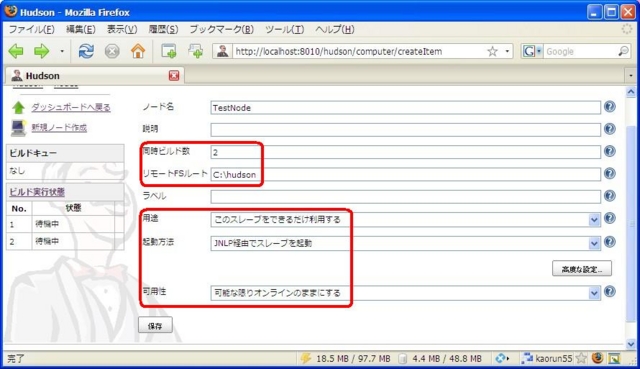Show help for 説明 field
The image size is (640, 369).
(610, 129)
